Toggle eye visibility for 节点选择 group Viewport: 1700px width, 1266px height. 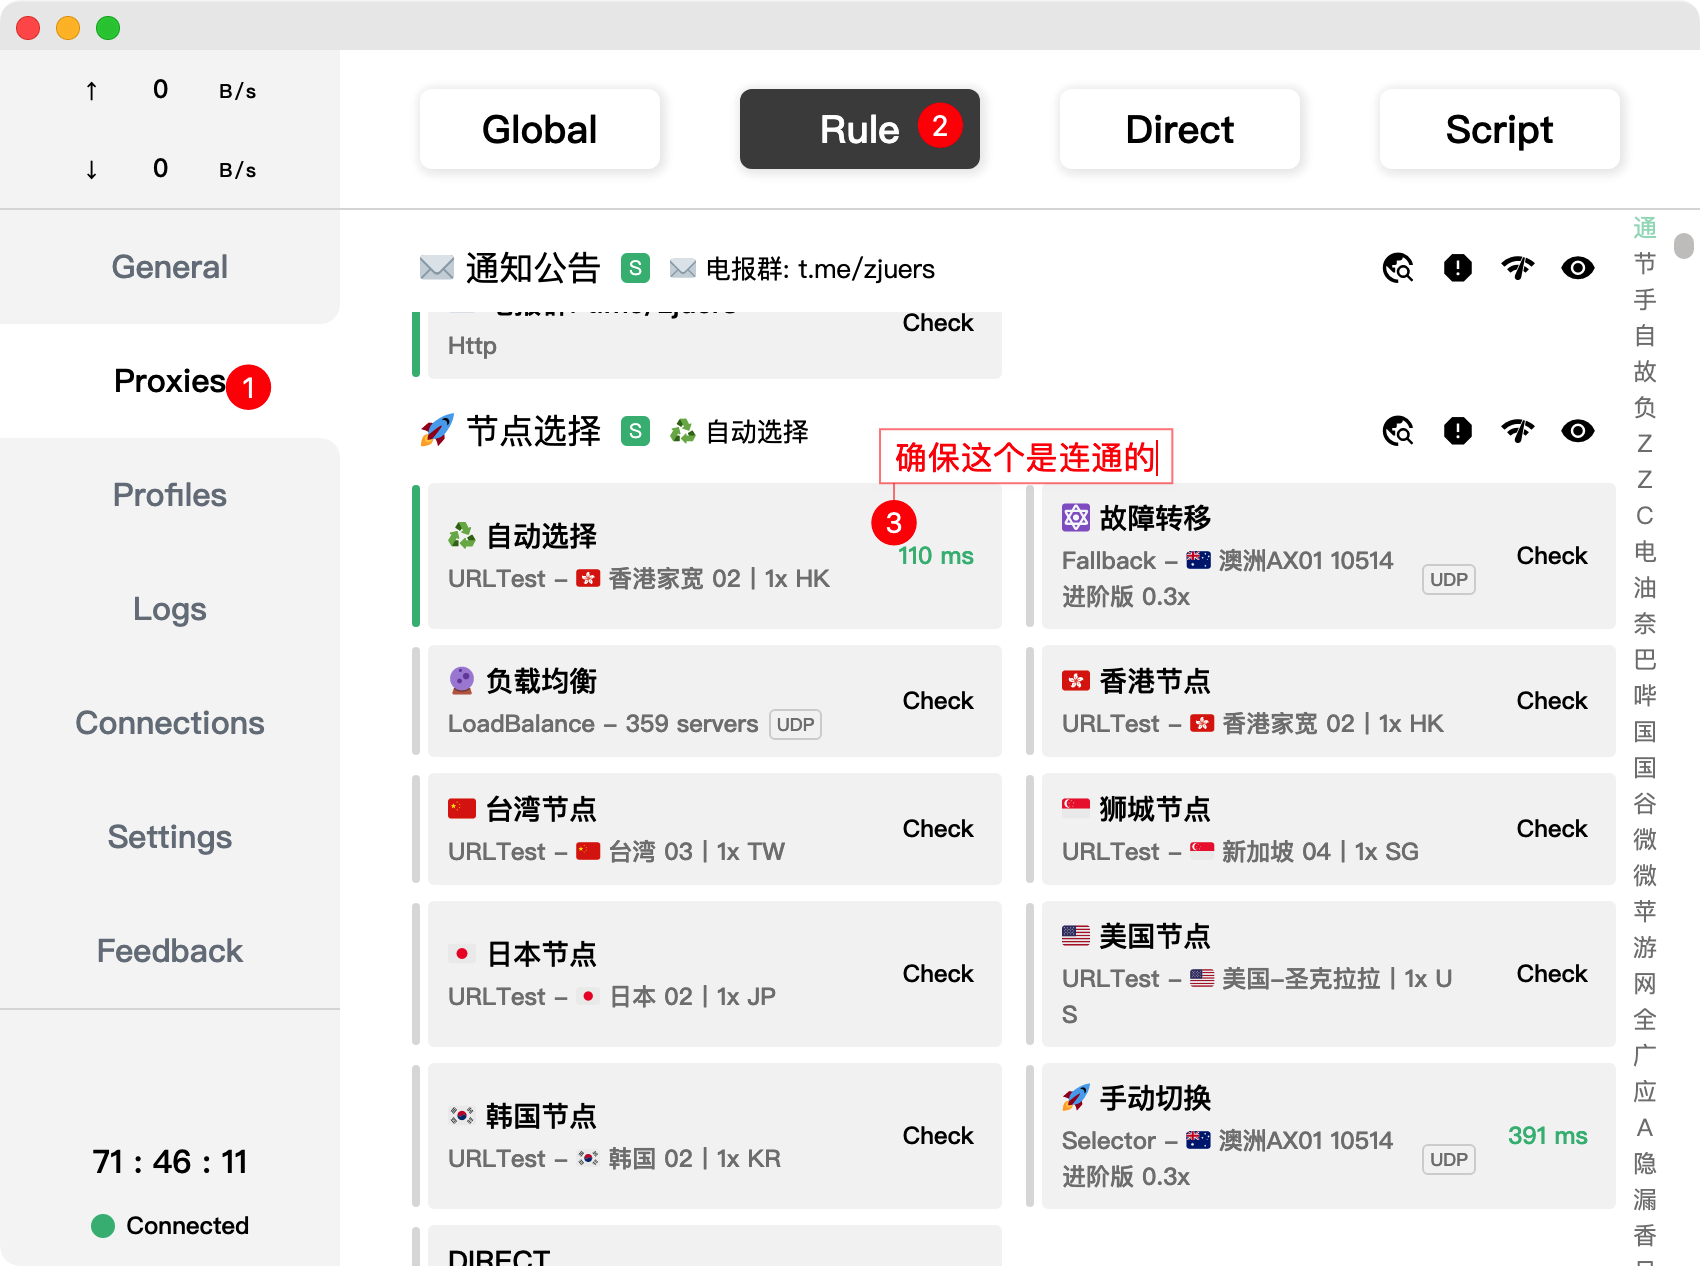[1577, 431]
